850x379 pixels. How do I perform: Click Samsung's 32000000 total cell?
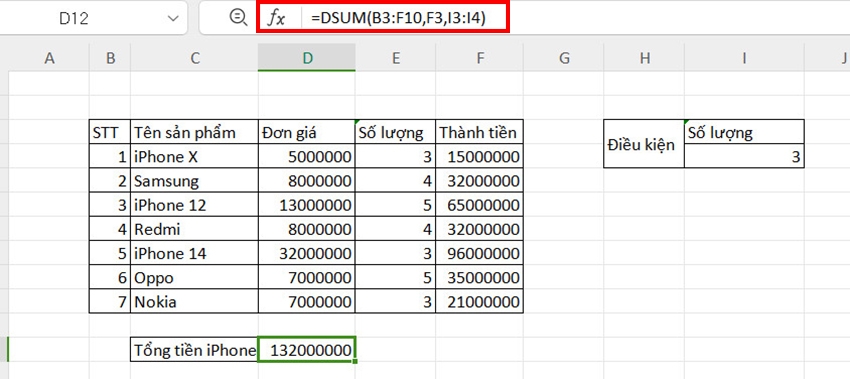point(480,181)
